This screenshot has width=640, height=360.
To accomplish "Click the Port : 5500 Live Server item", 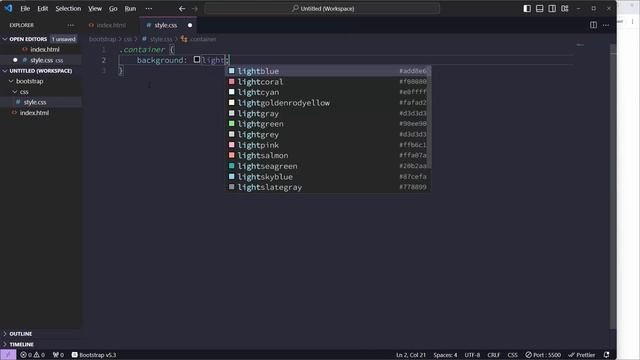I will tap(543, 355).
